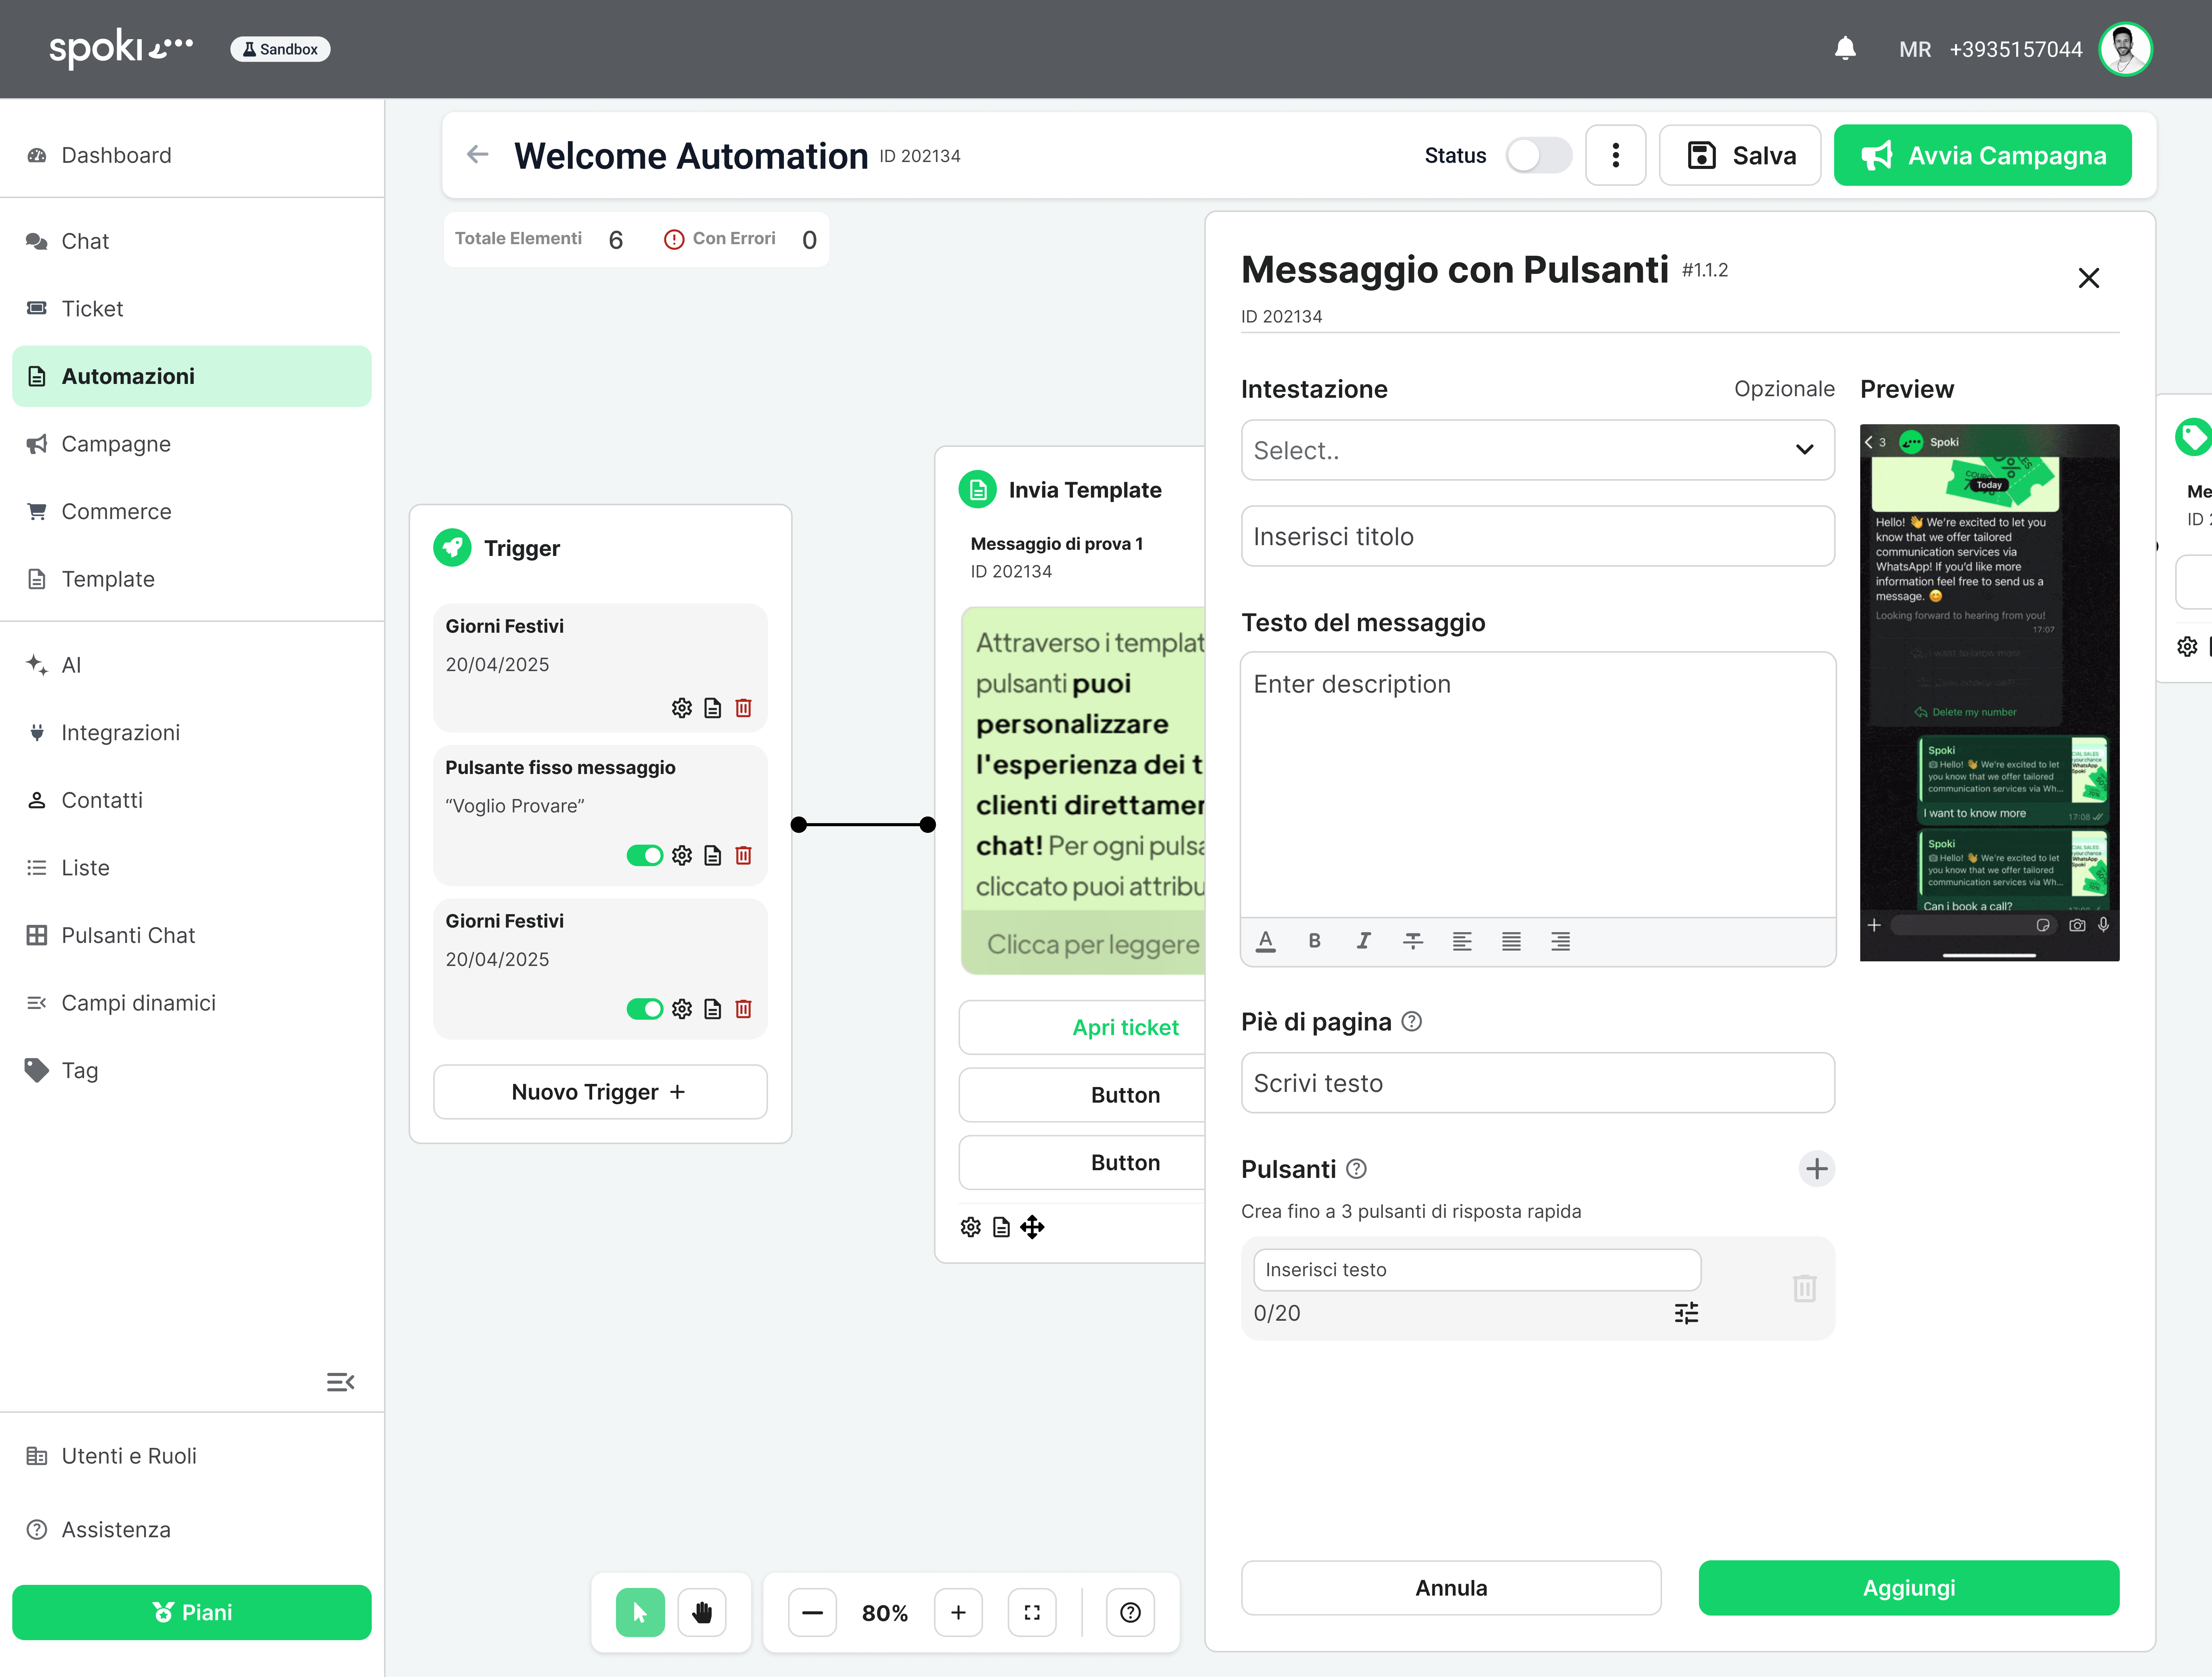Image resolution: width=2212 pixels, height=1677 pixels.
Task: Zoom out the canvas with minus
Action: 812,1612
